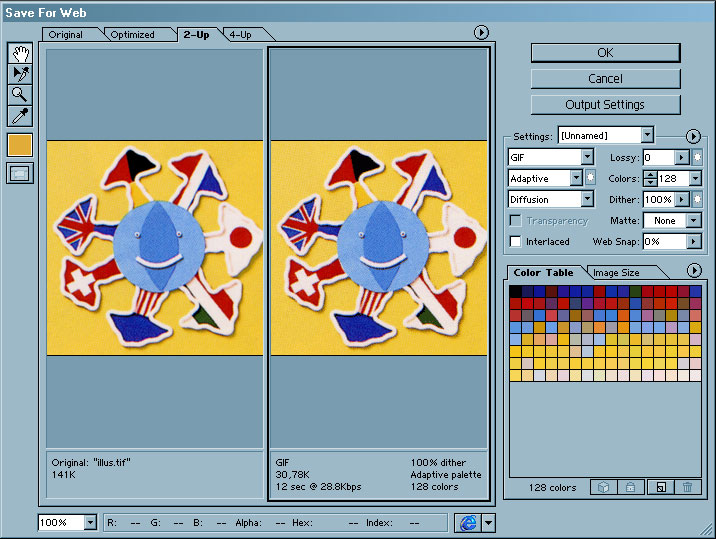The height and width of the screenshot is (539, 716).
Task: Click the '12 sec @ 28.8Kbps' text
Action: (318, 486)
